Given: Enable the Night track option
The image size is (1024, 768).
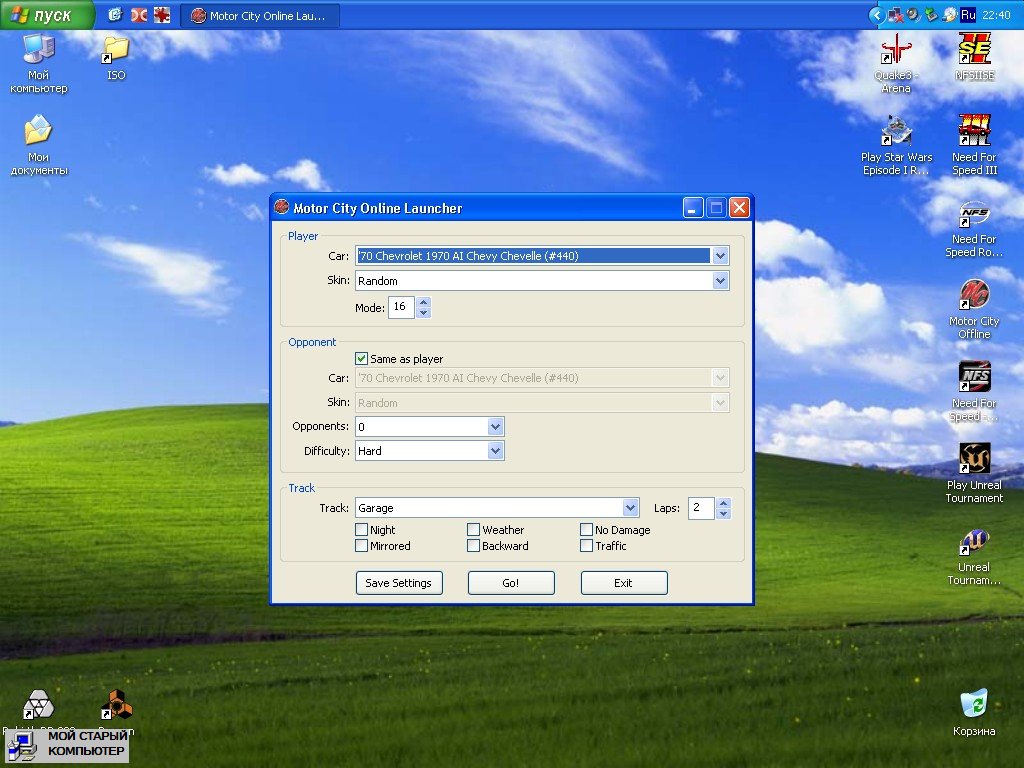Looking at the screenshot, I should 362,530.
